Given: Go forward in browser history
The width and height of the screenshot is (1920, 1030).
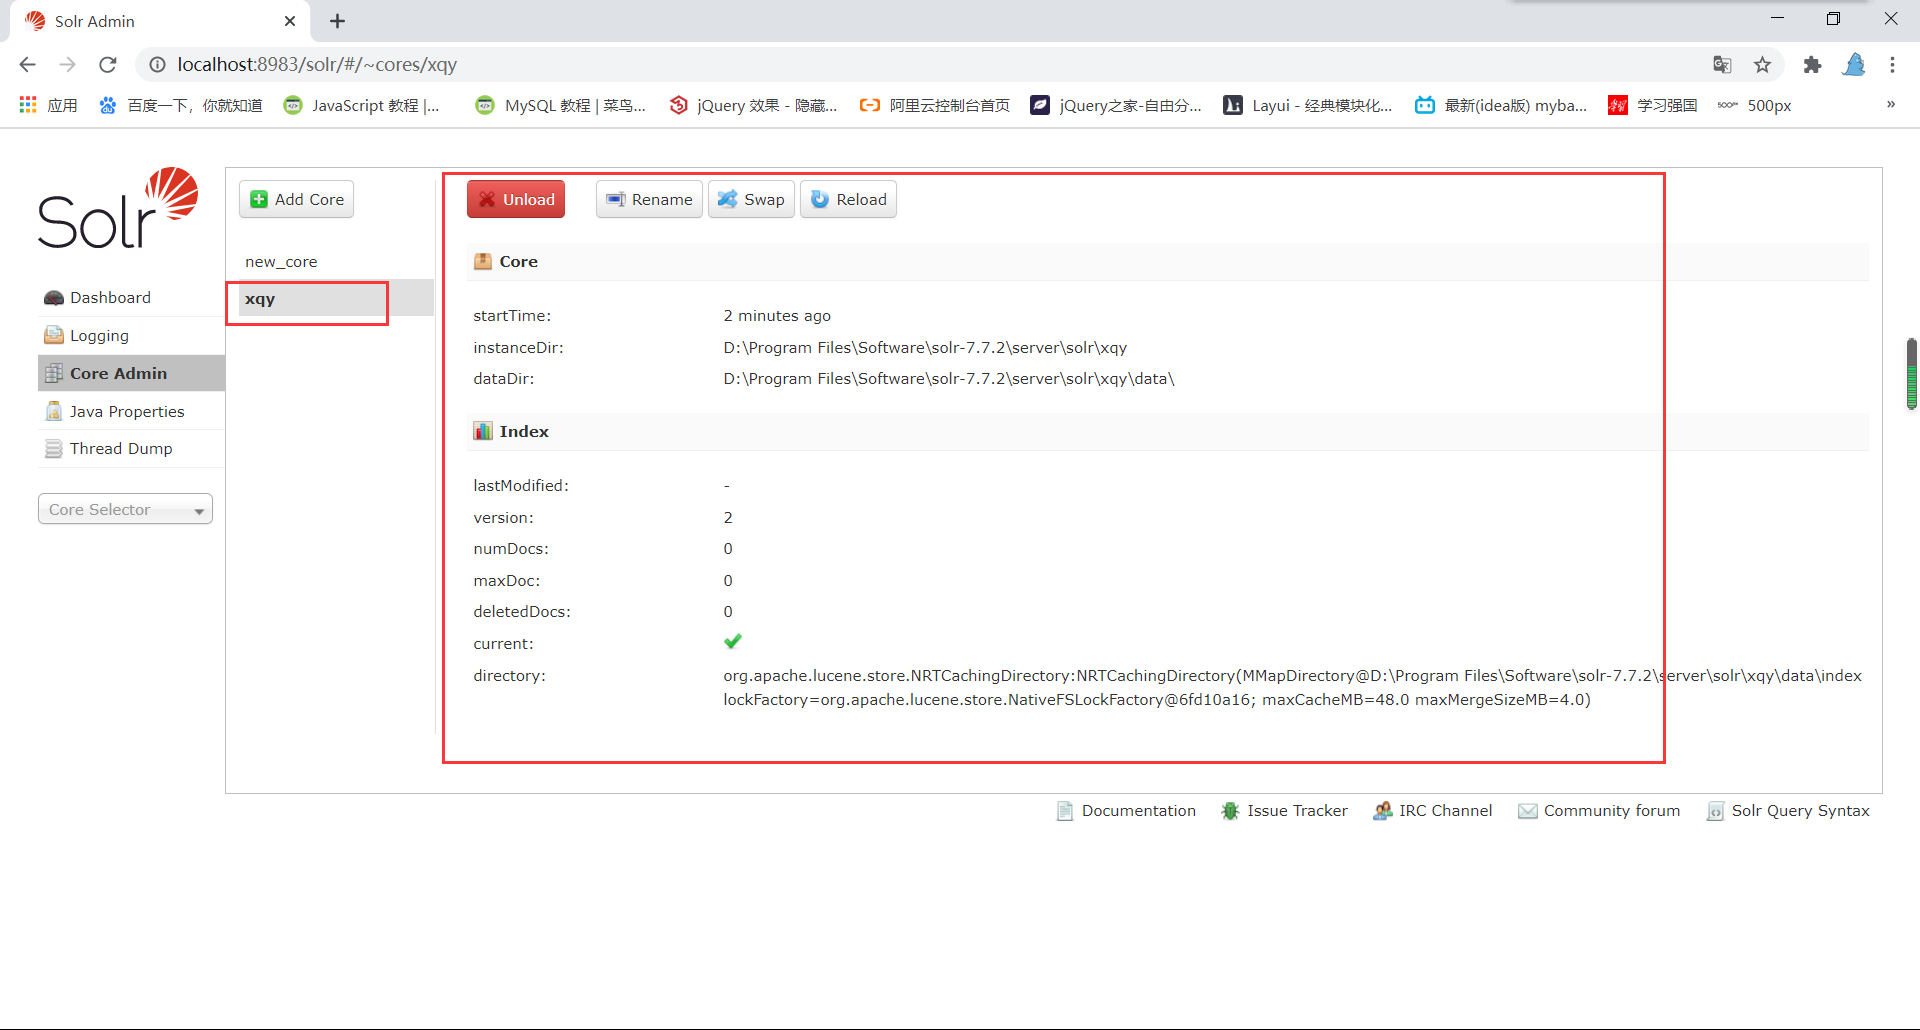Looking at the screenshot, I should point(67,65).
